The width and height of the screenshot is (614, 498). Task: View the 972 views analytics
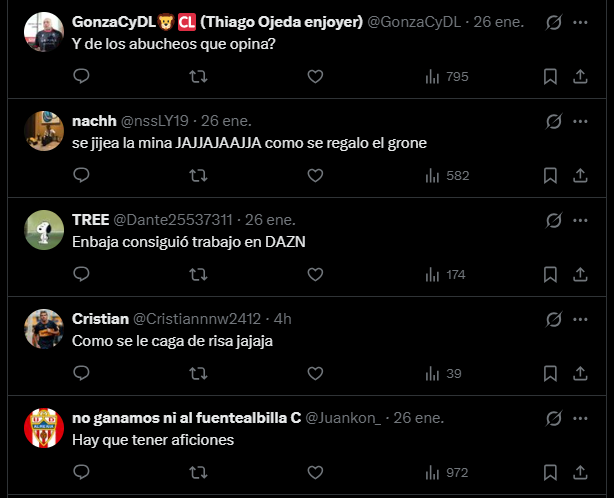point(446,473)
